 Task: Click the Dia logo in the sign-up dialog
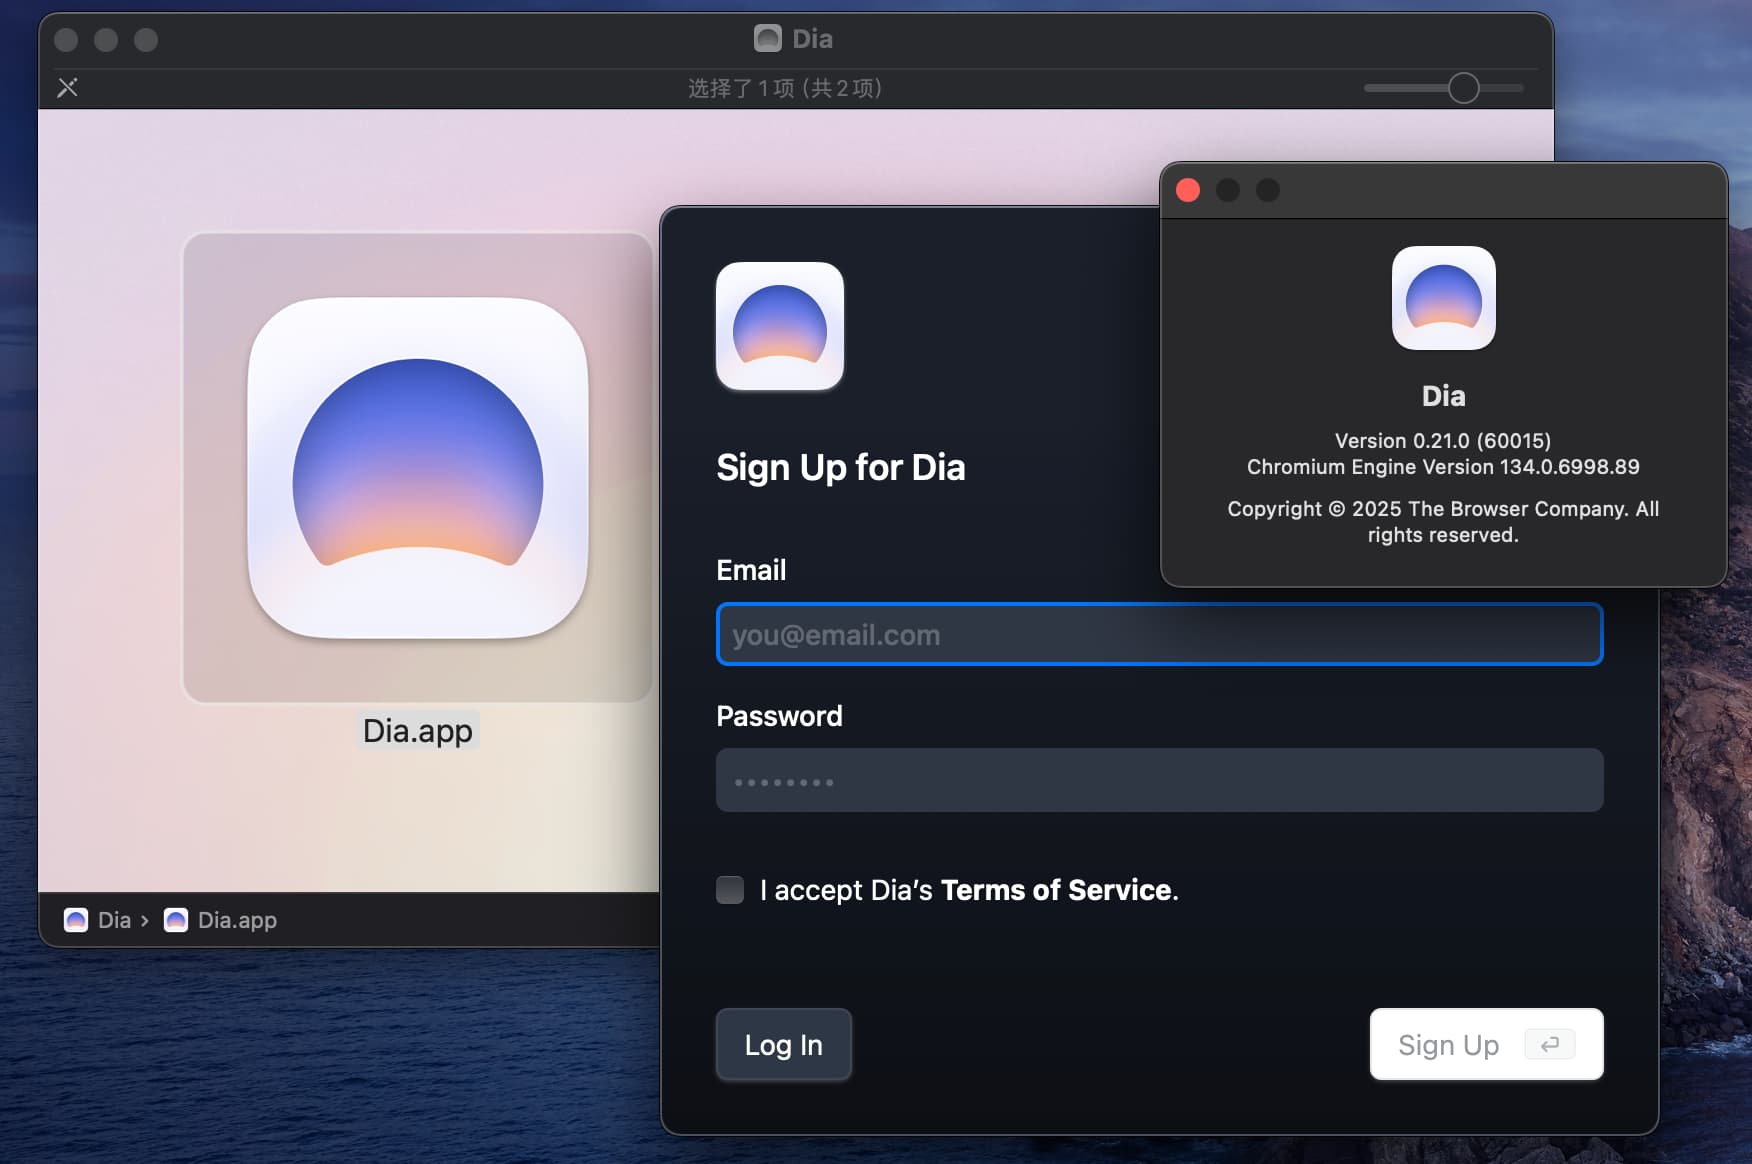[780, 326]
